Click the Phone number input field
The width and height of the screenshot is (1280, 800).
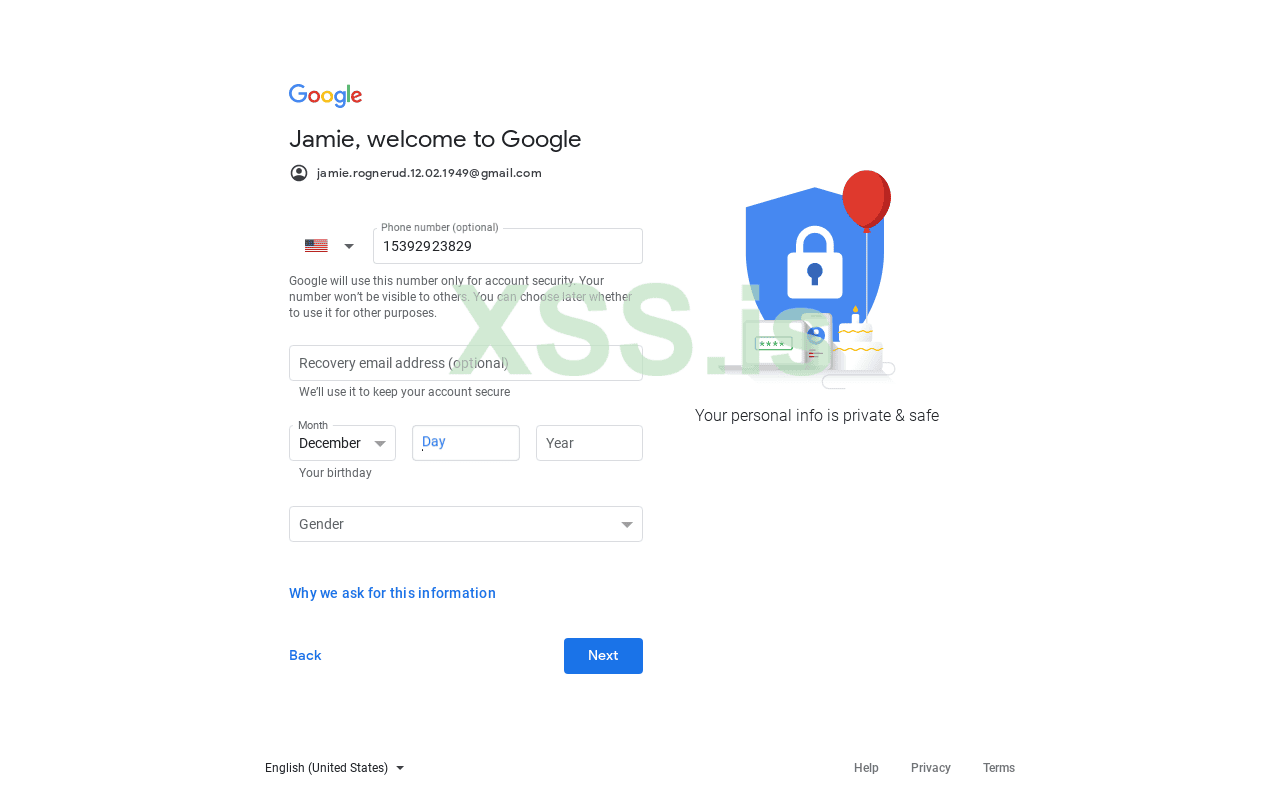[x=508, y=246]
